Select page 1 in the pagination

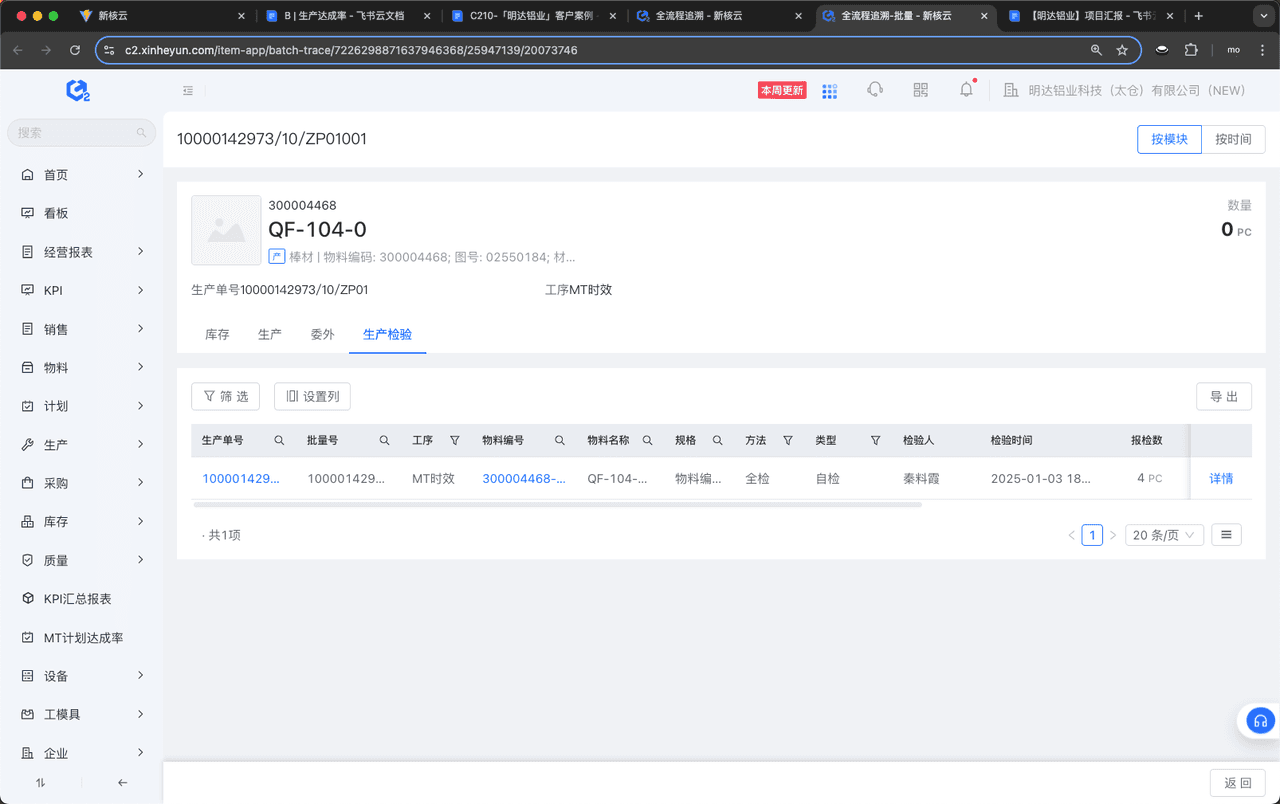click(x=1092, y=535)
